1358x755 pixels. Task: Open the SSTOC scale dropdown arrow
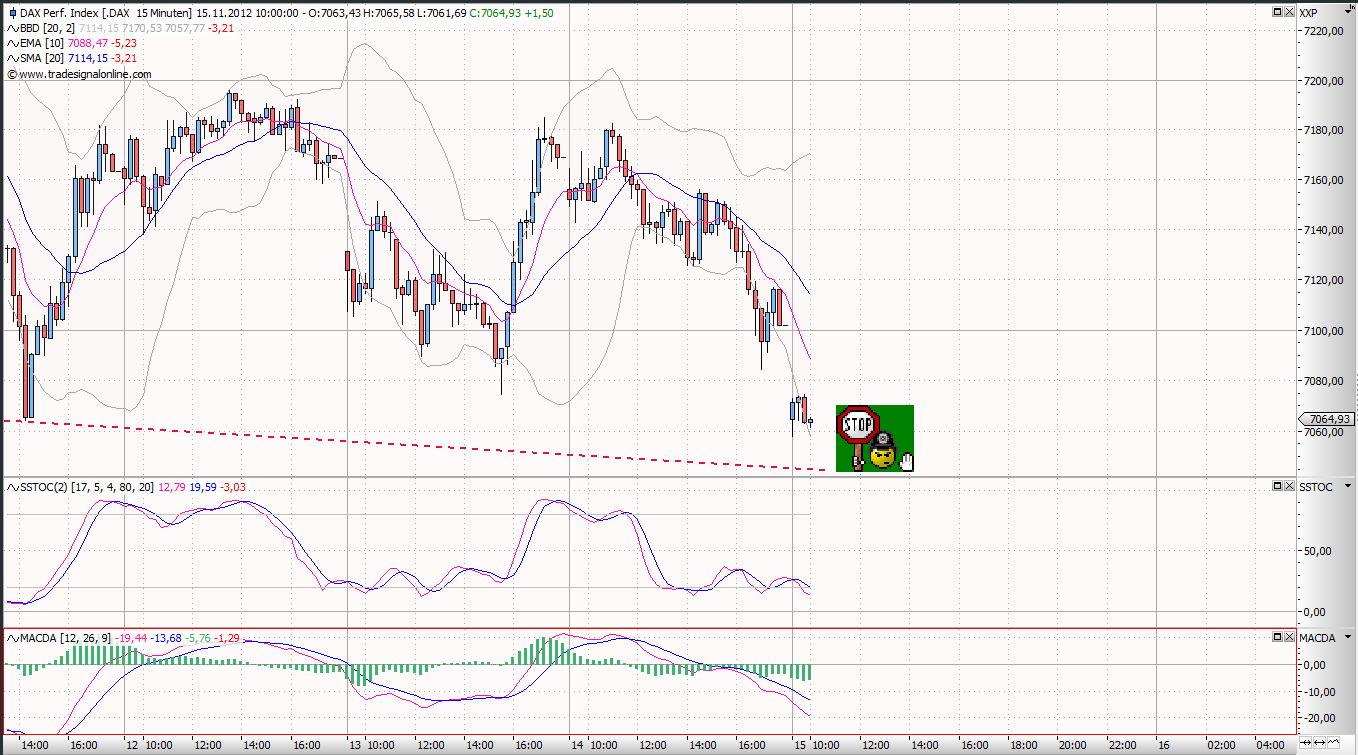[x=1349, y=486]
